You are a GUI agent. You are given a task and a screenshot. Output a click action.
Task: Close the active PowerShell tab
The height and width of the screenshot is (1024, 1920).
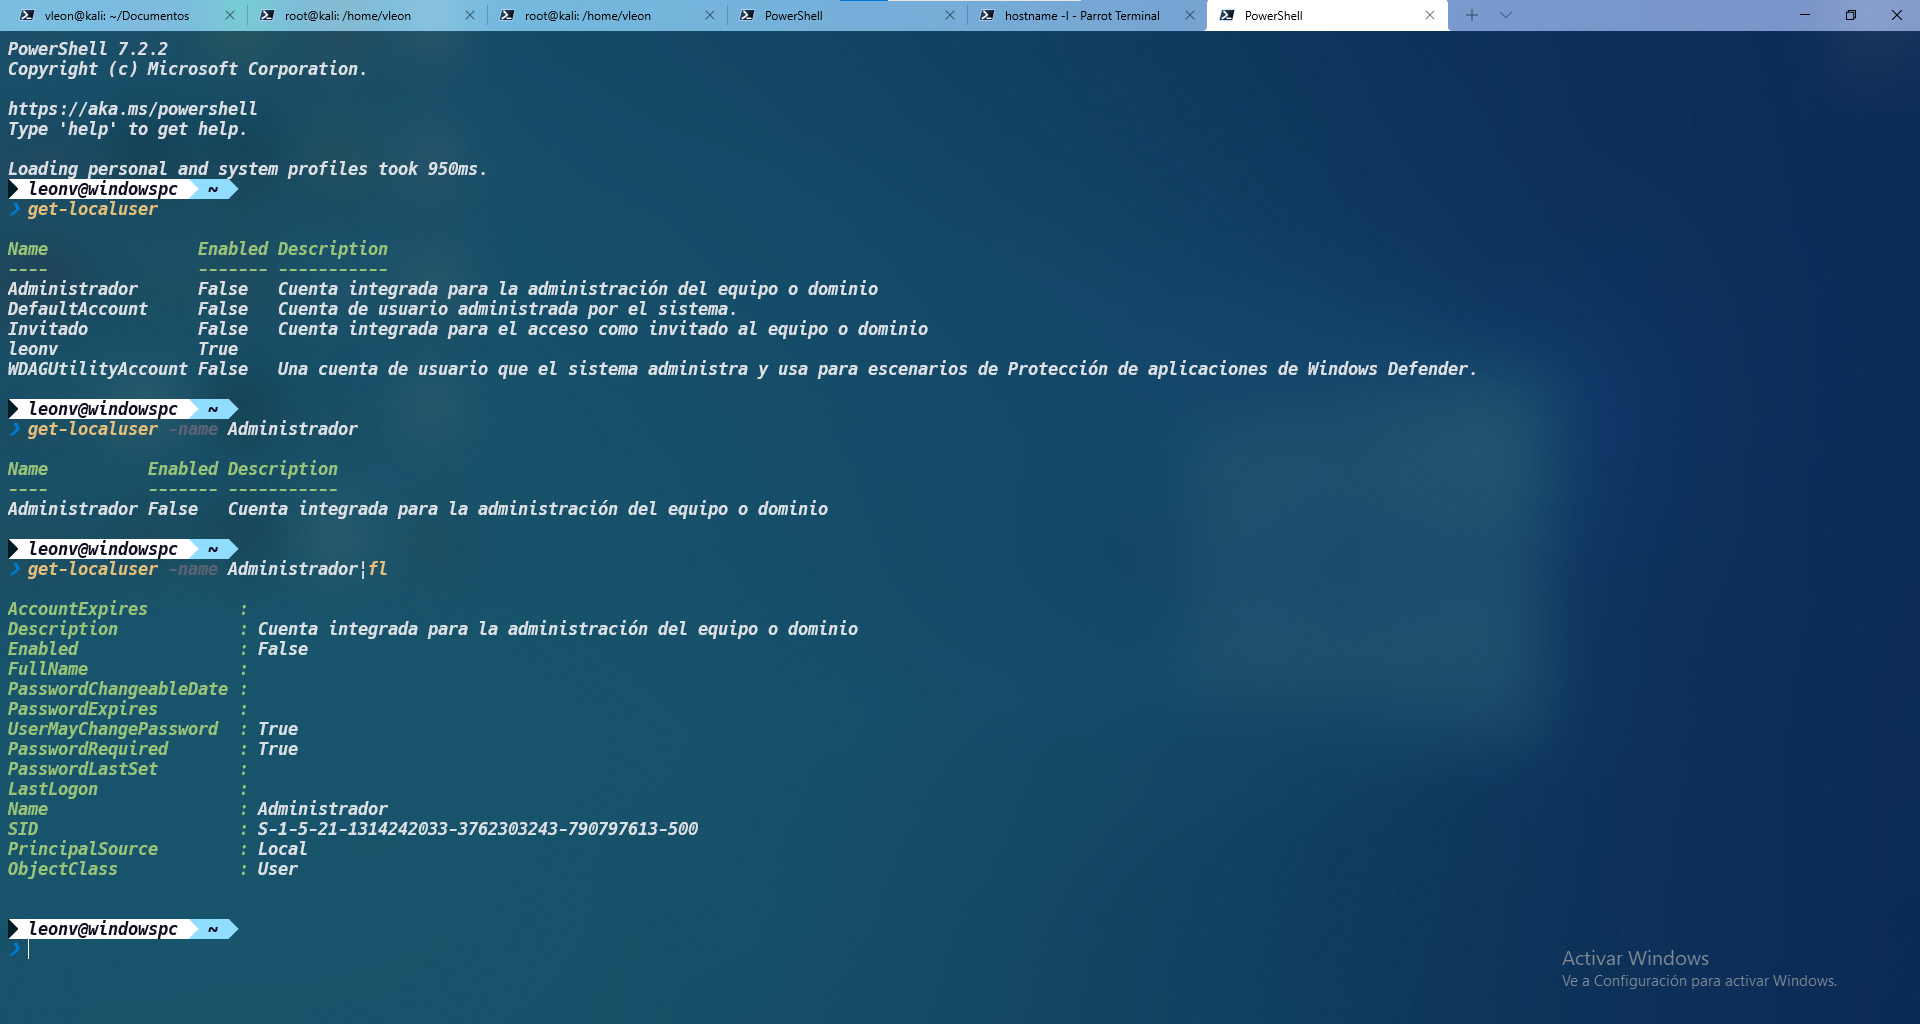pos(1430,16)
